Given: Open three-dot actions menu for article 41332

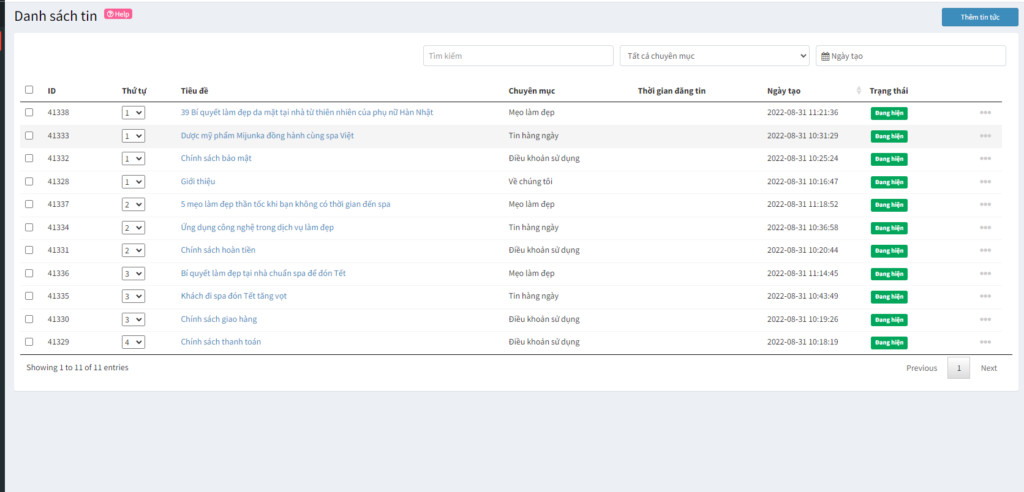Looking at the screenshot, I should [985, 159].
